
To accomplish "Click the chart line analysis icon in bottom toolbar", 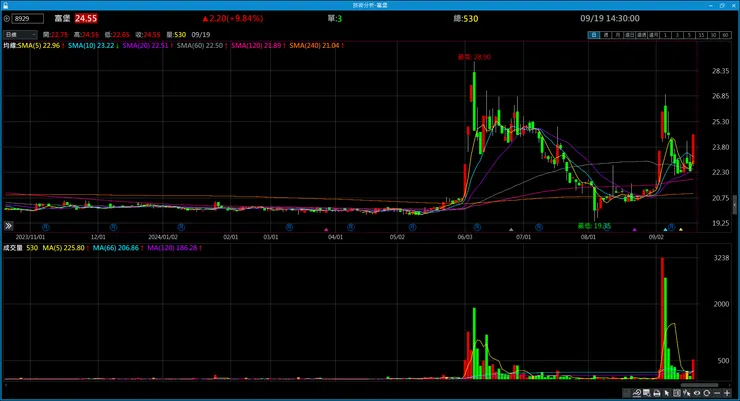I will coord(637,393).
